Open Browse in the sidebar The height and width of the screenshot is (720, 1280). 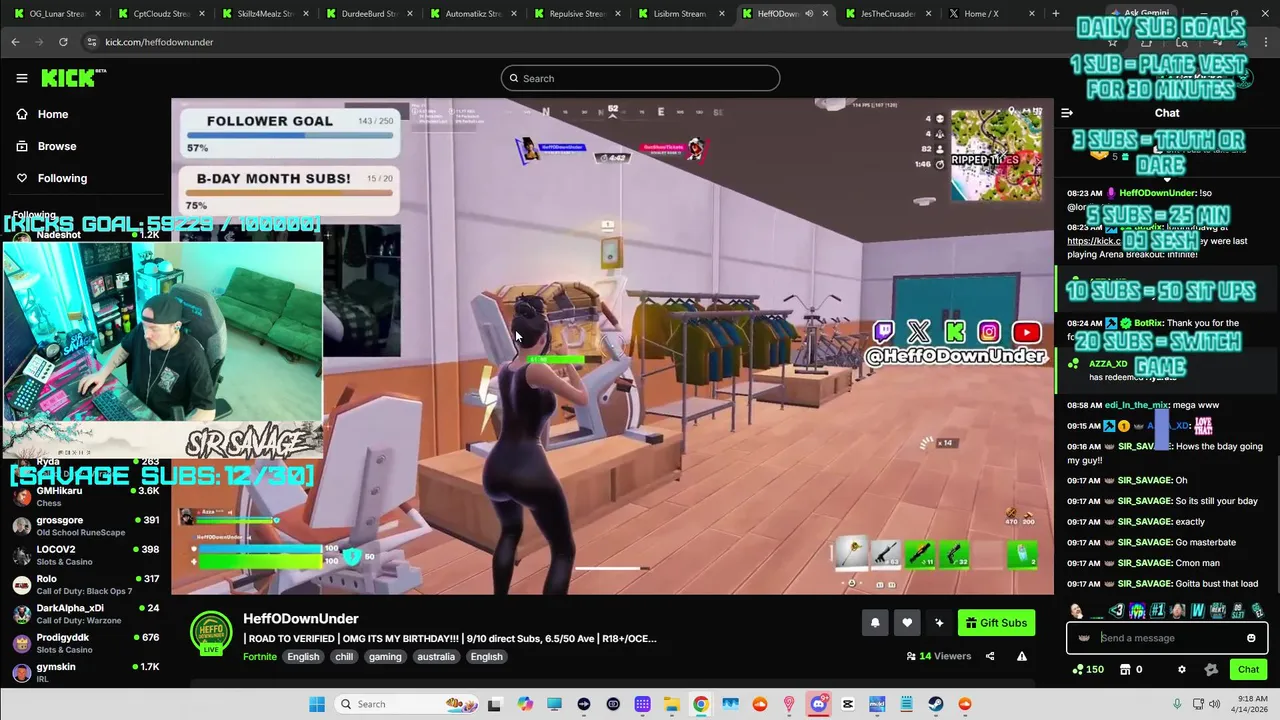click(57, 146)
